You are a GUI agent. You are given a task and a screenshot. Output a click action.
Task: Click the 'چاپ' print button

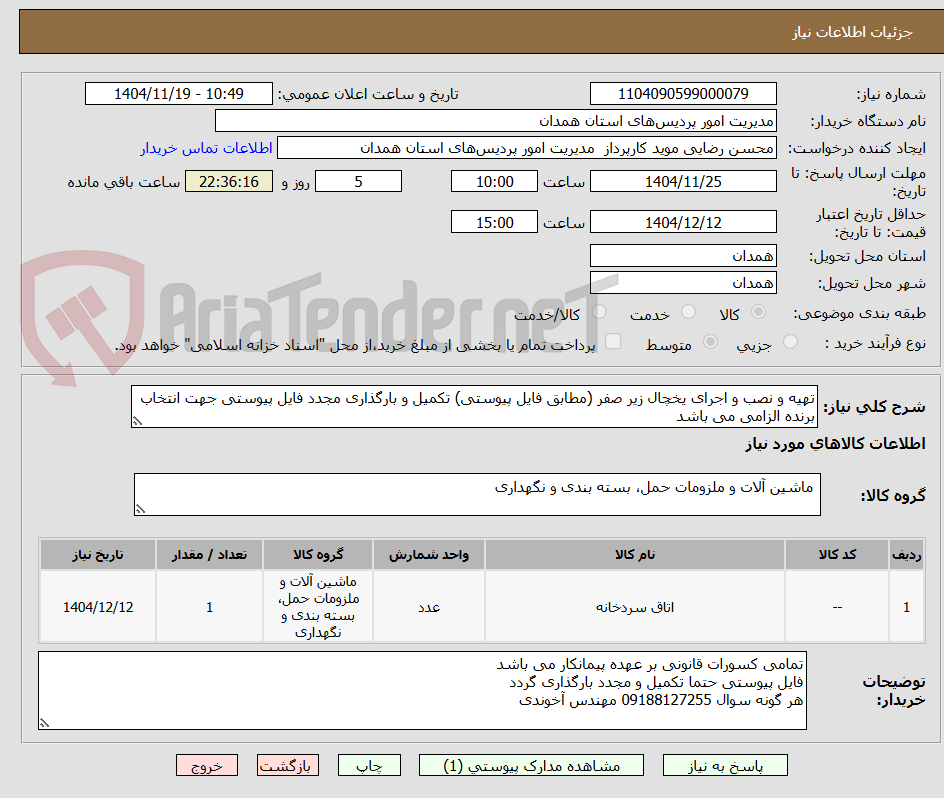[369, 765]
